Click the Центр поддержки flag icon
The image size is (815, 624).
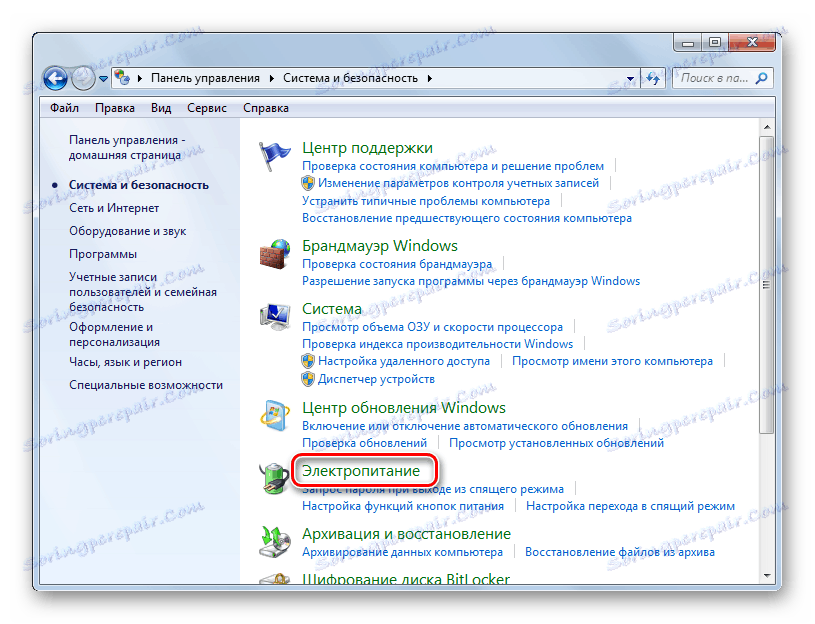point(274,155)
